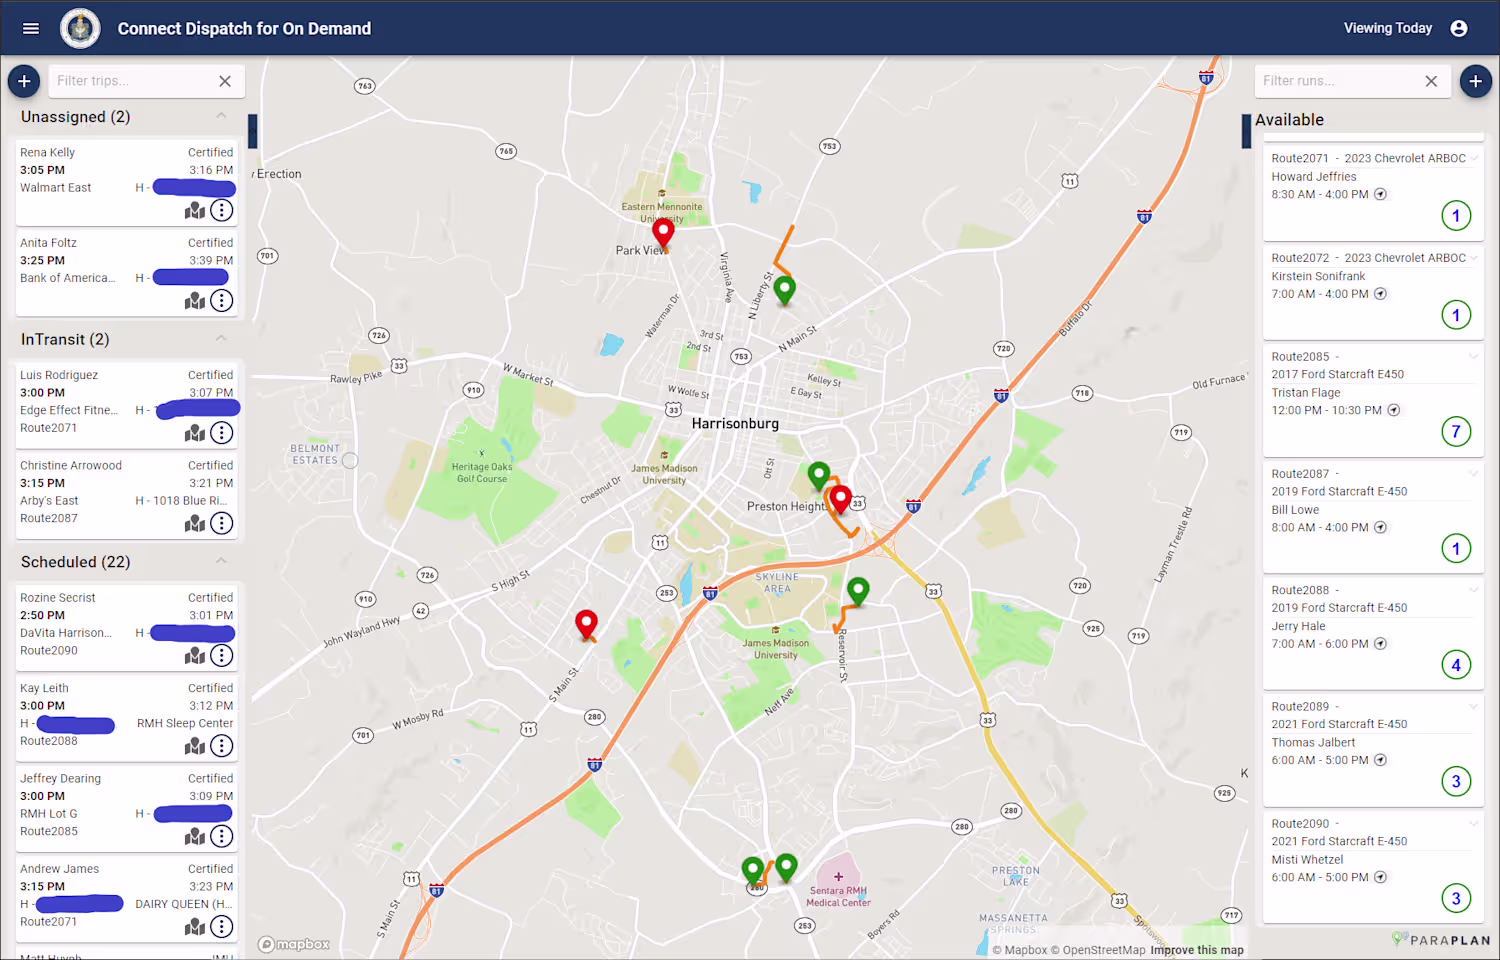Click the circle icon beside Route2085's hours
Image resolution: width=1500 pixels, height=960 pixels.
click(1394, 410)
